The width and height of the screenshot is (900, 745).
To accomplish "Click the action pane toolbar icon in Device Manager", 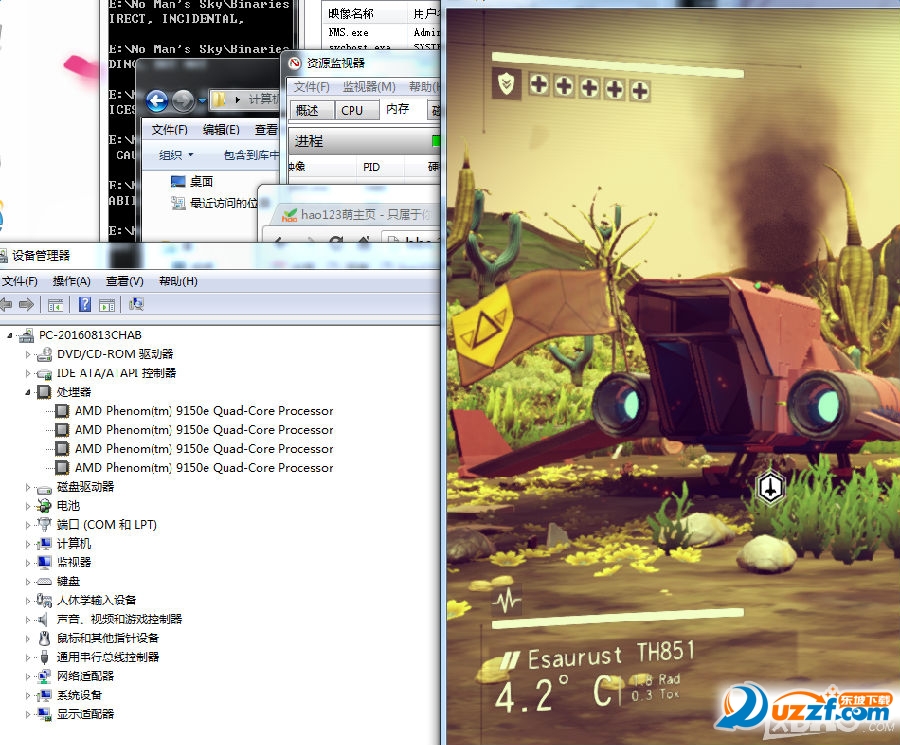I will (107, 305).
